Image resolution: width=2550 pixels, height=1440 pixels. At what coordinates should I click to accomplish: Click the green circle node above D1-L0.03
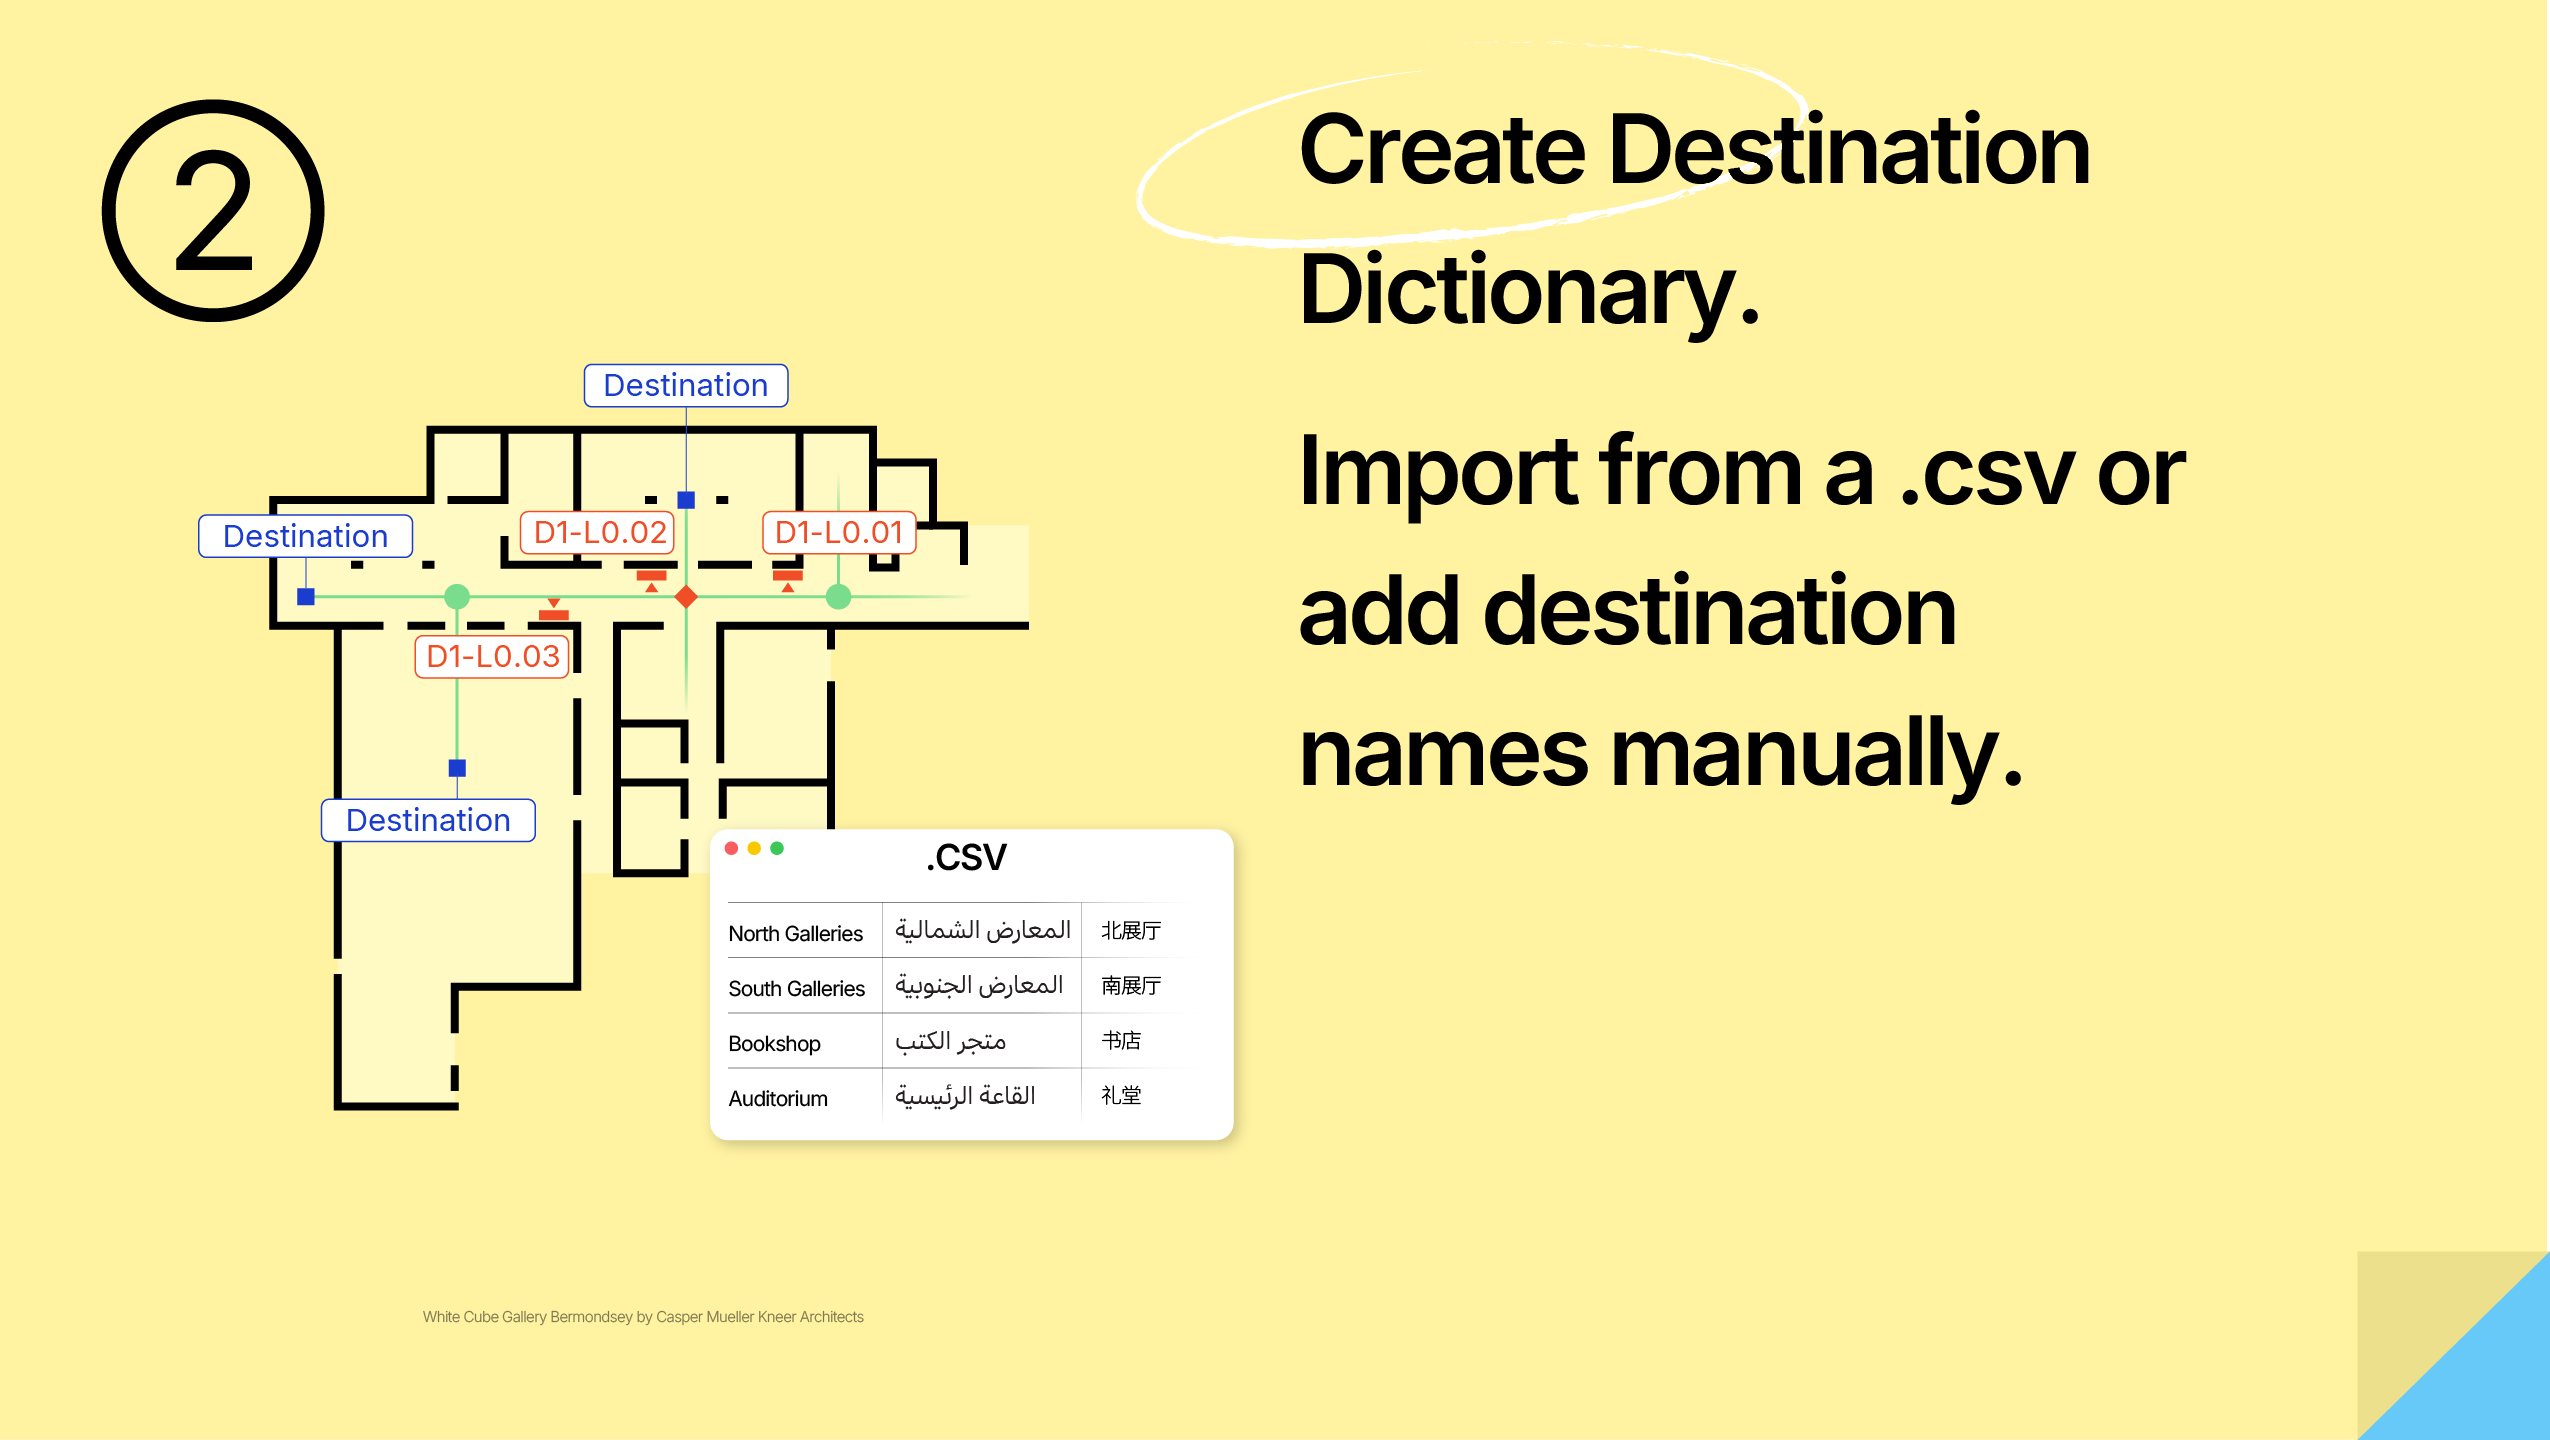[457, 597]
